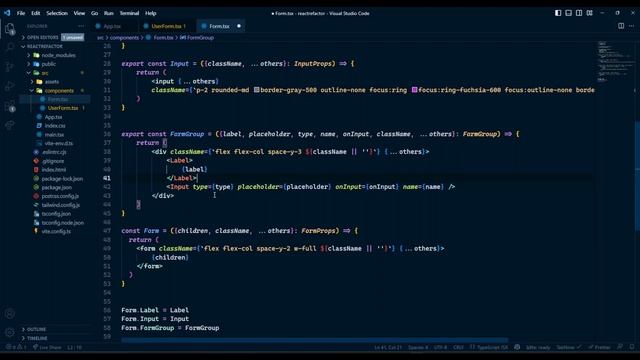
Task: Open editor more actions ellipsis
Action: [631, 26]
